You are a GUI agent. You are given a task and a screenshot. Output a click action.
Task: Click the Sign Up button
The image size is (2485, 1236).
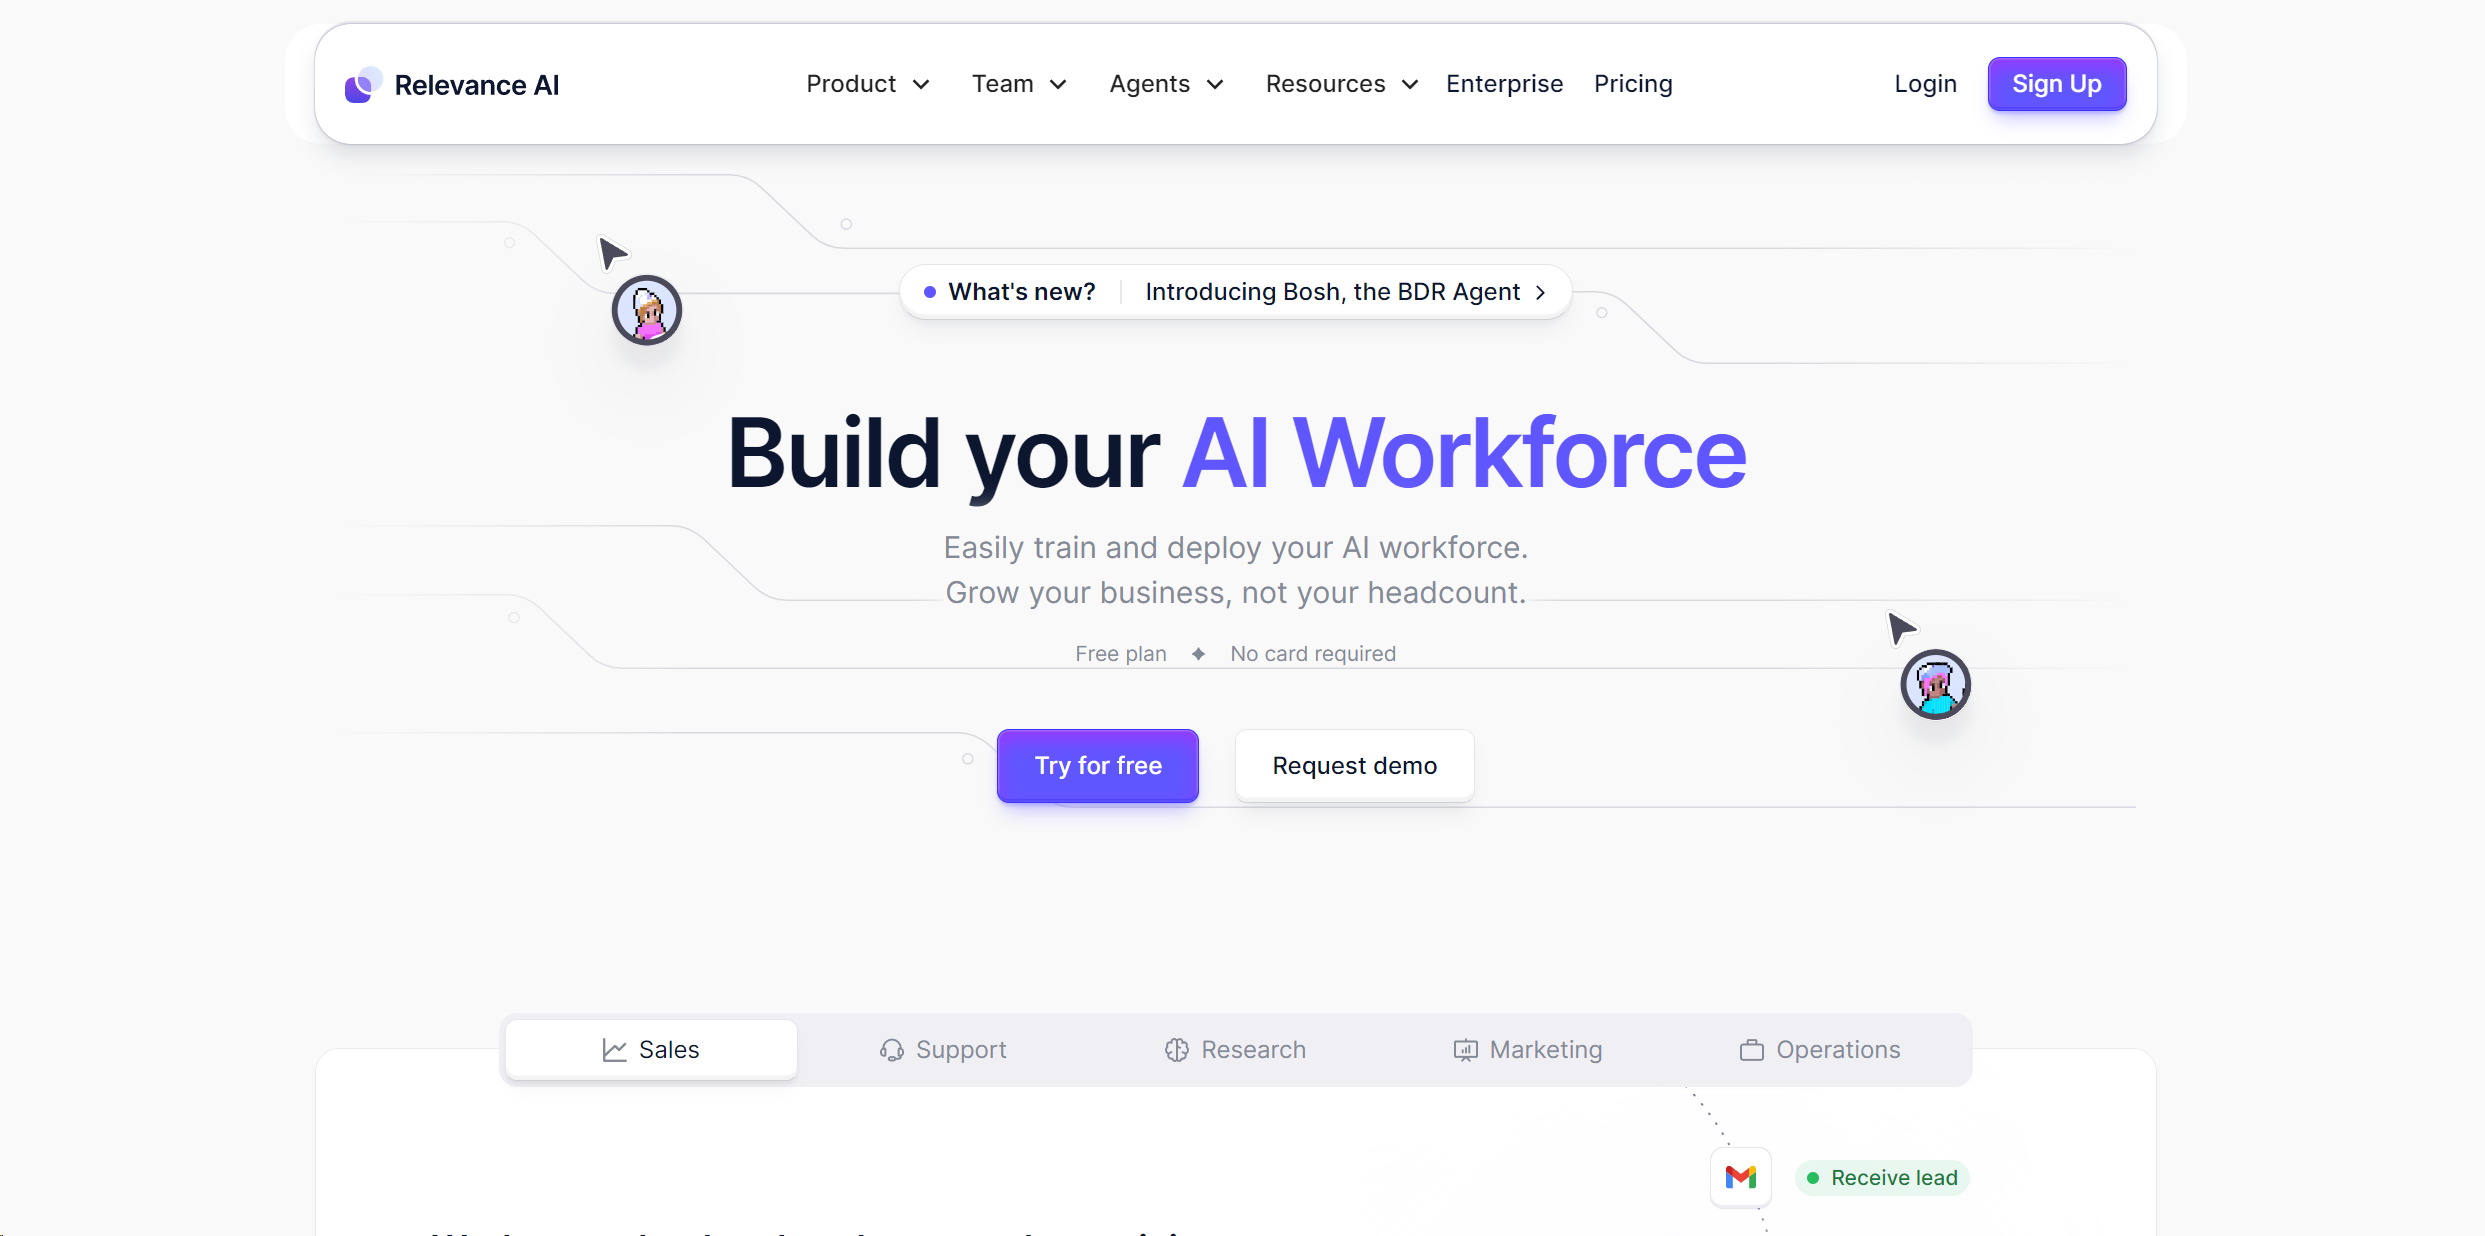pos(2059,84)
